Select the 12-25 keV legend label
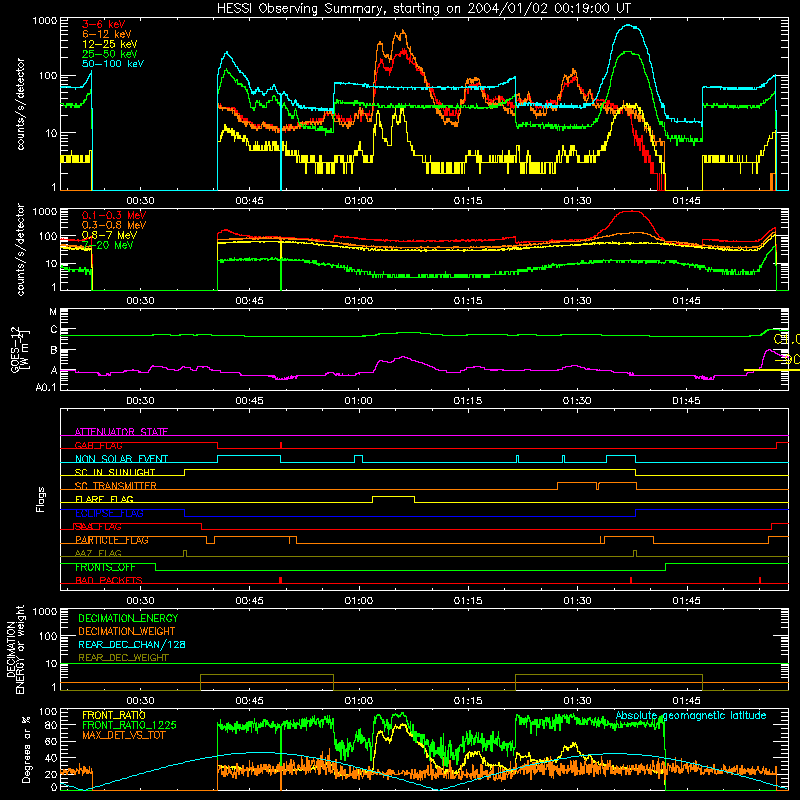Viewport: 800px width, 800px height. click(x=110, y=44)
